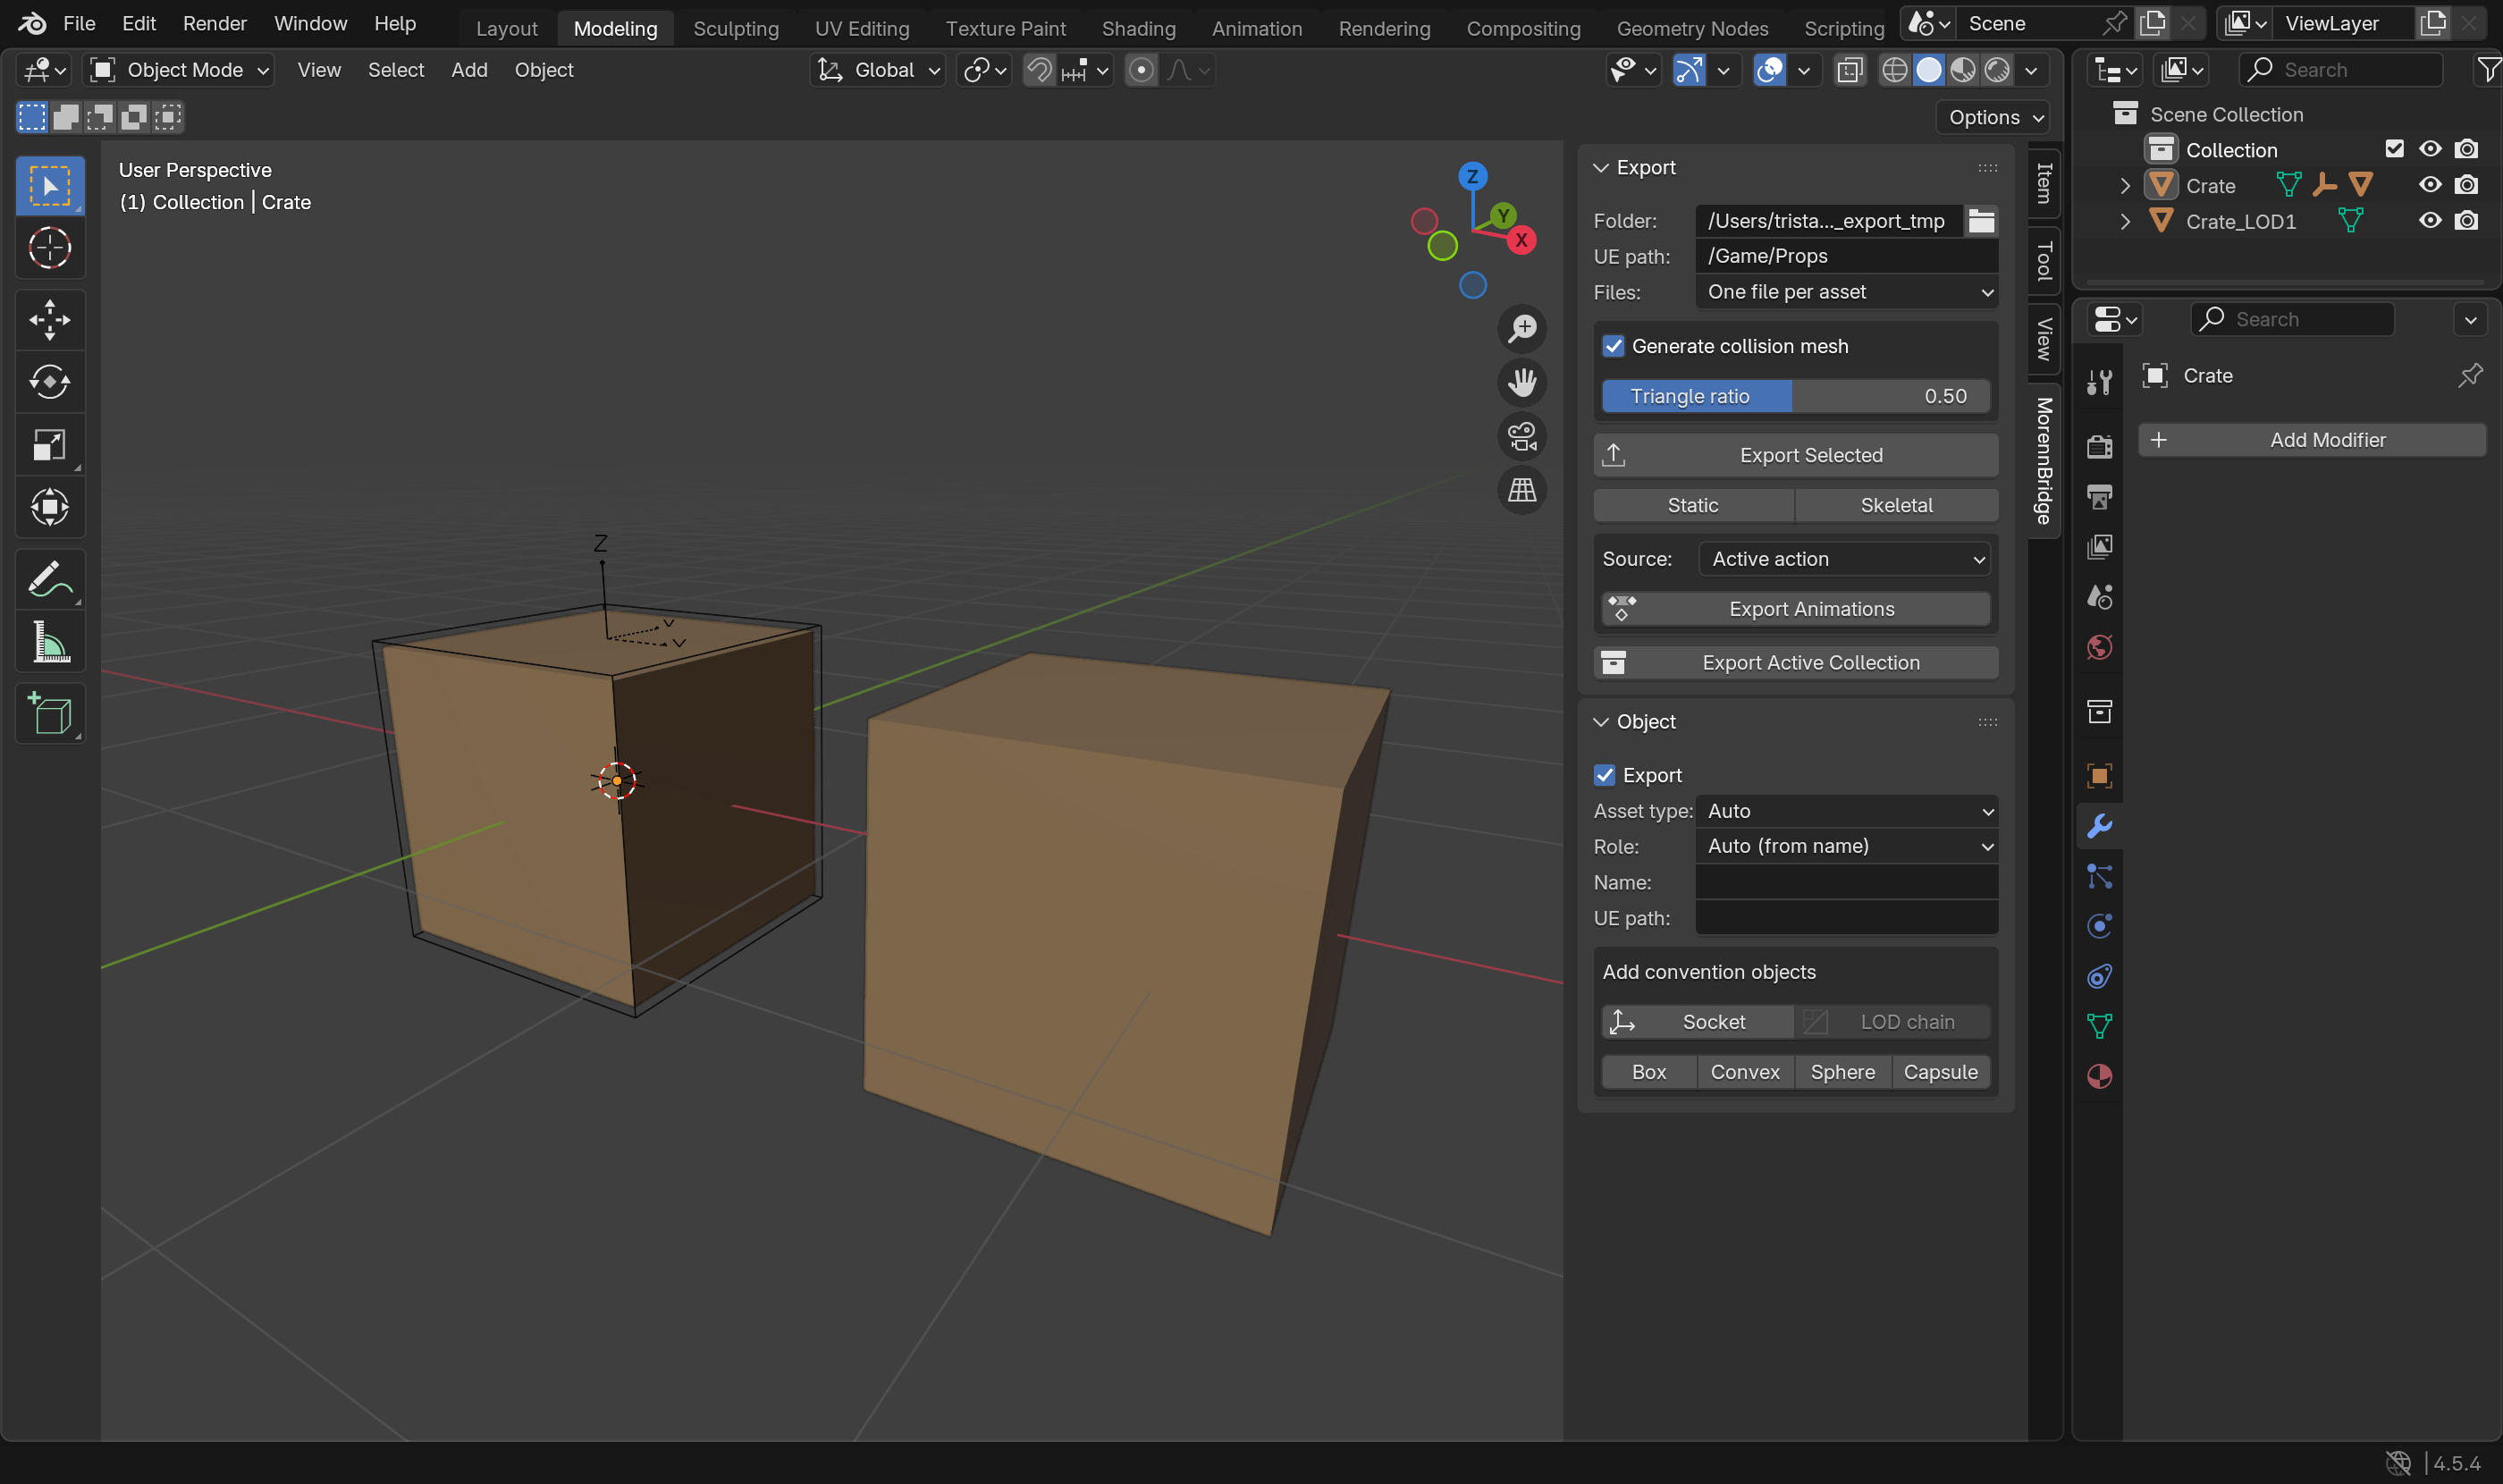Open the Object Mode dropdown
Viewport: 2503px width, 1484px height.
(179, 70)
